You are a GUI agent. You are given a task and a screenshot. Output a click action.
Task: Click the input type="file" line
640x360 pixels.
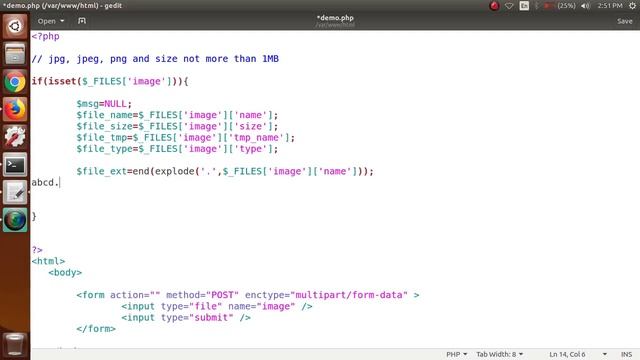coord(217,306)
